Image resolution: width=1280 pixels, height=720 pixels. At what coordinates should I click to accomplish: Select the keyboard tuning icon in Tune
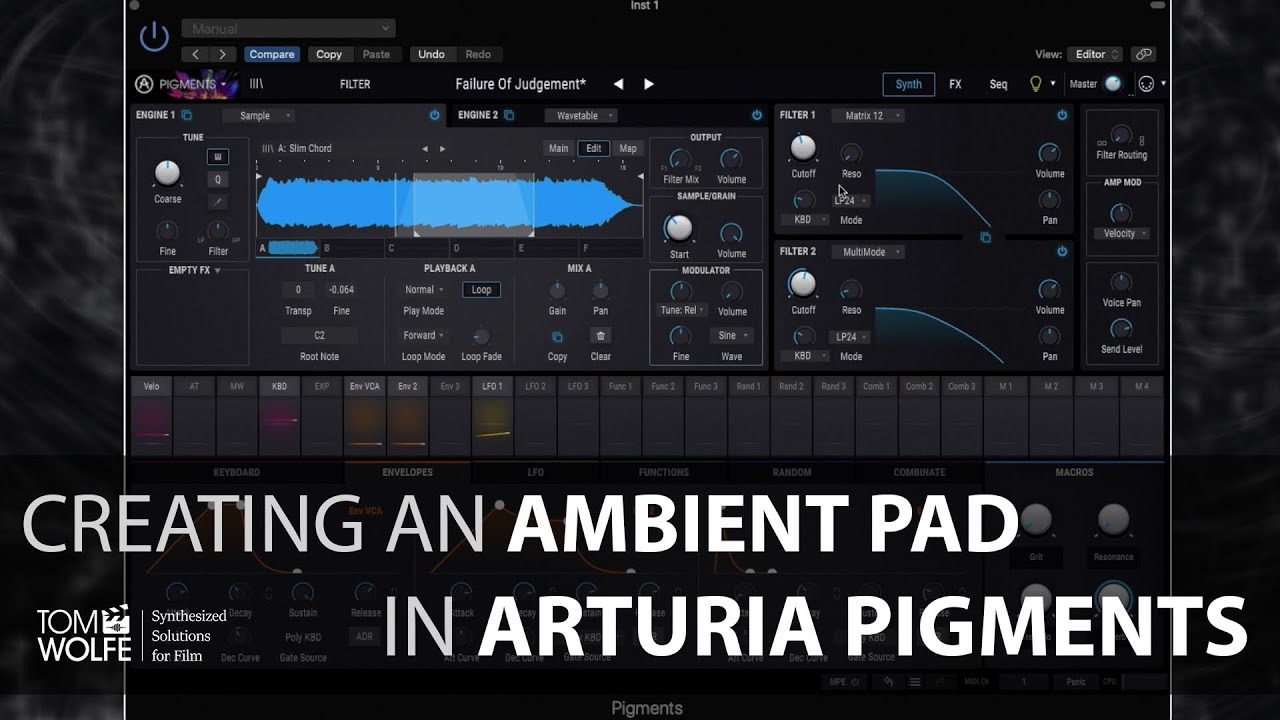point(217,157)
